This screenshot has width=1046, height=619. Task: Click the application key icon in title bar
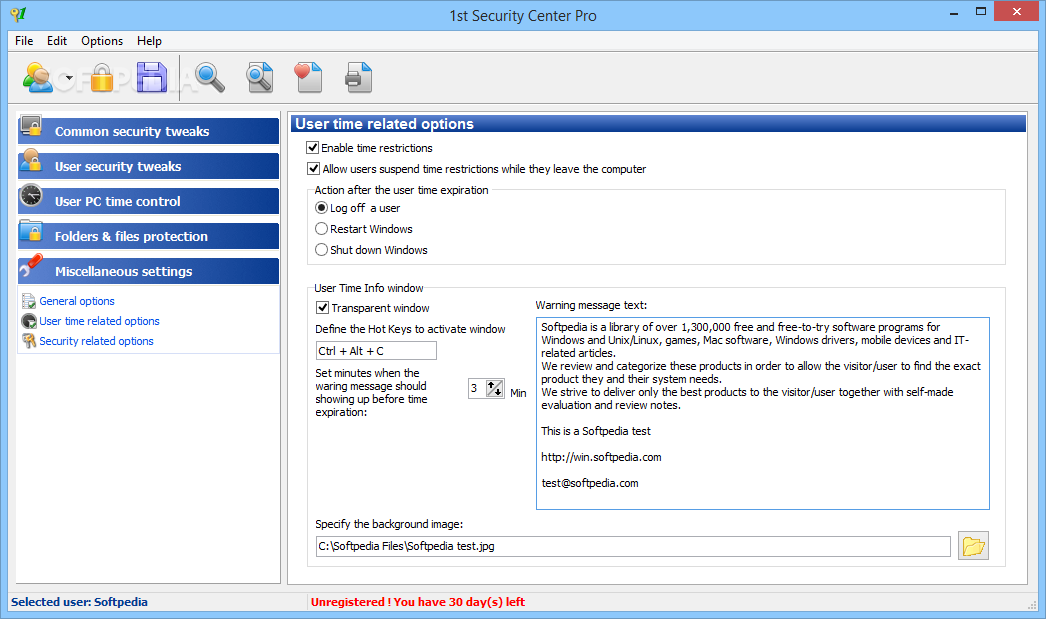(19, 13)
